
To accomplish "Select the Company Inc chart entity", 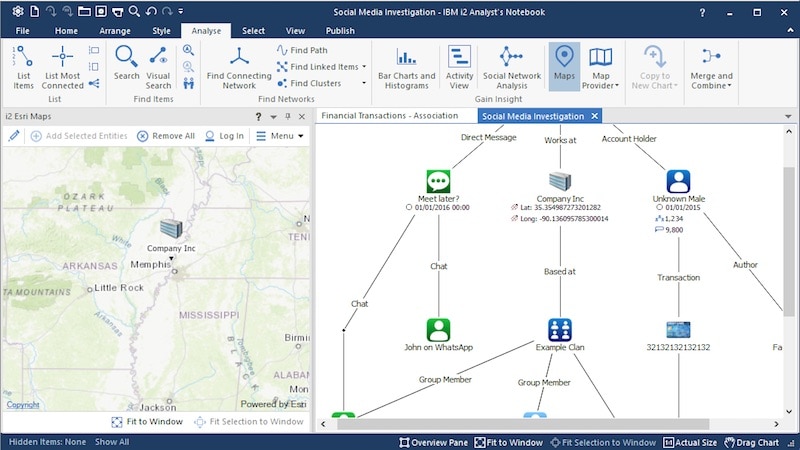I will tap(560, 182).
